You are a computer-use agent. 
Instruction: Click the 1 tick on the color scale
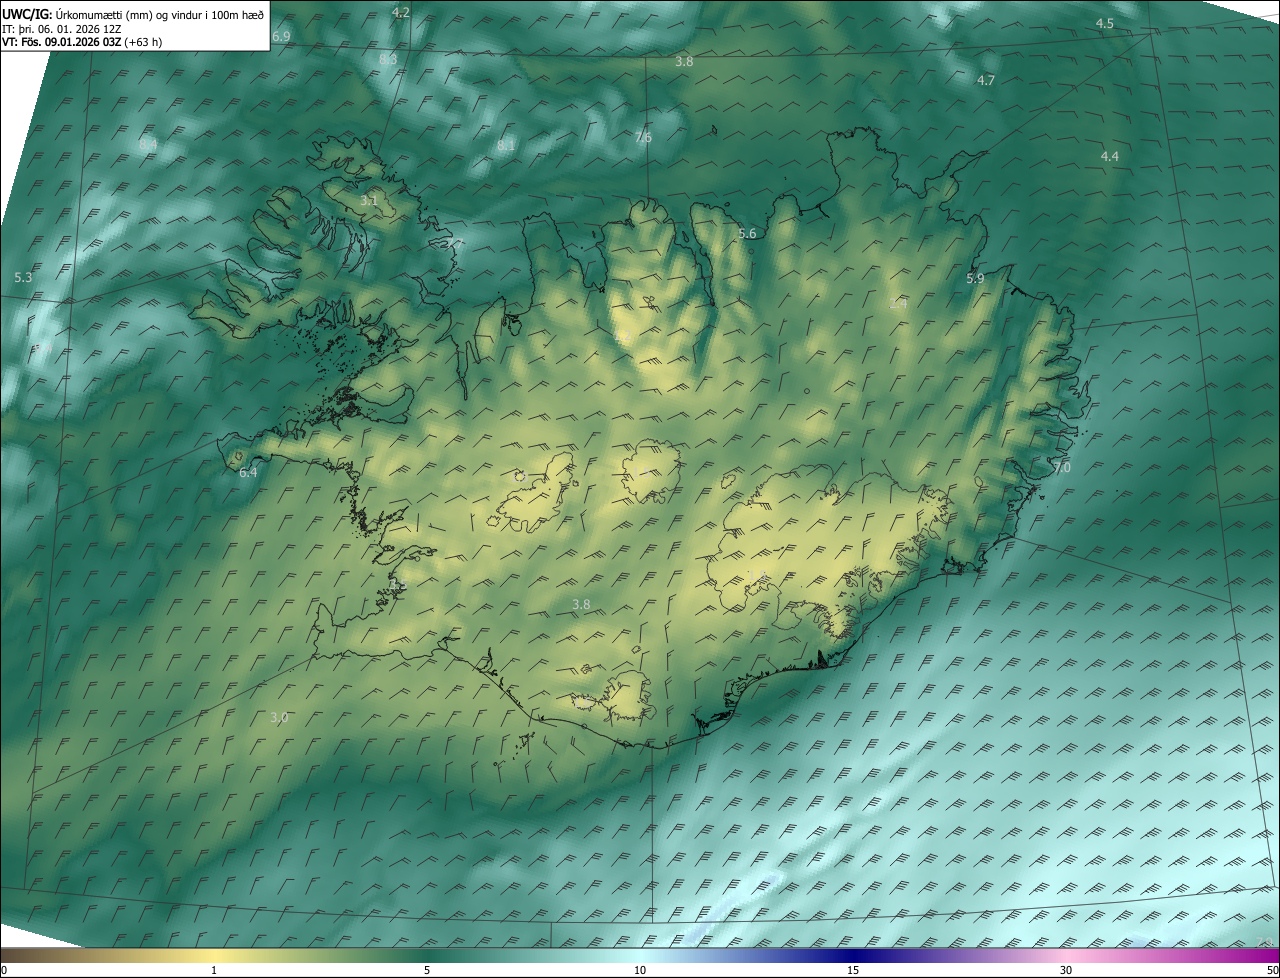click(214, 971)
